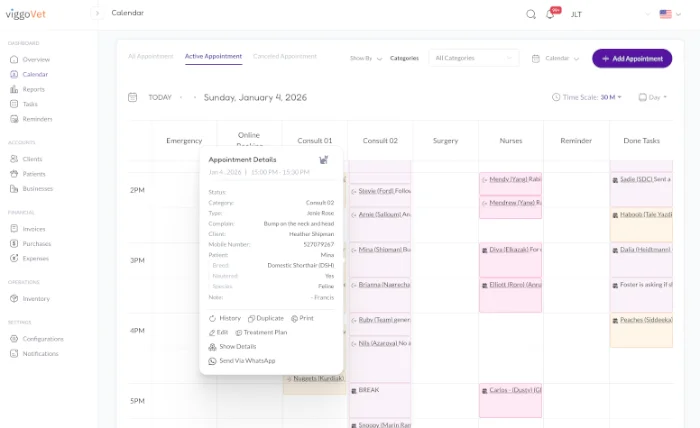Image resolution: width=700 pixels, height=428 pixels.
Task: Open the Stevie (Ford) appointment link
Action: (376, 191)
